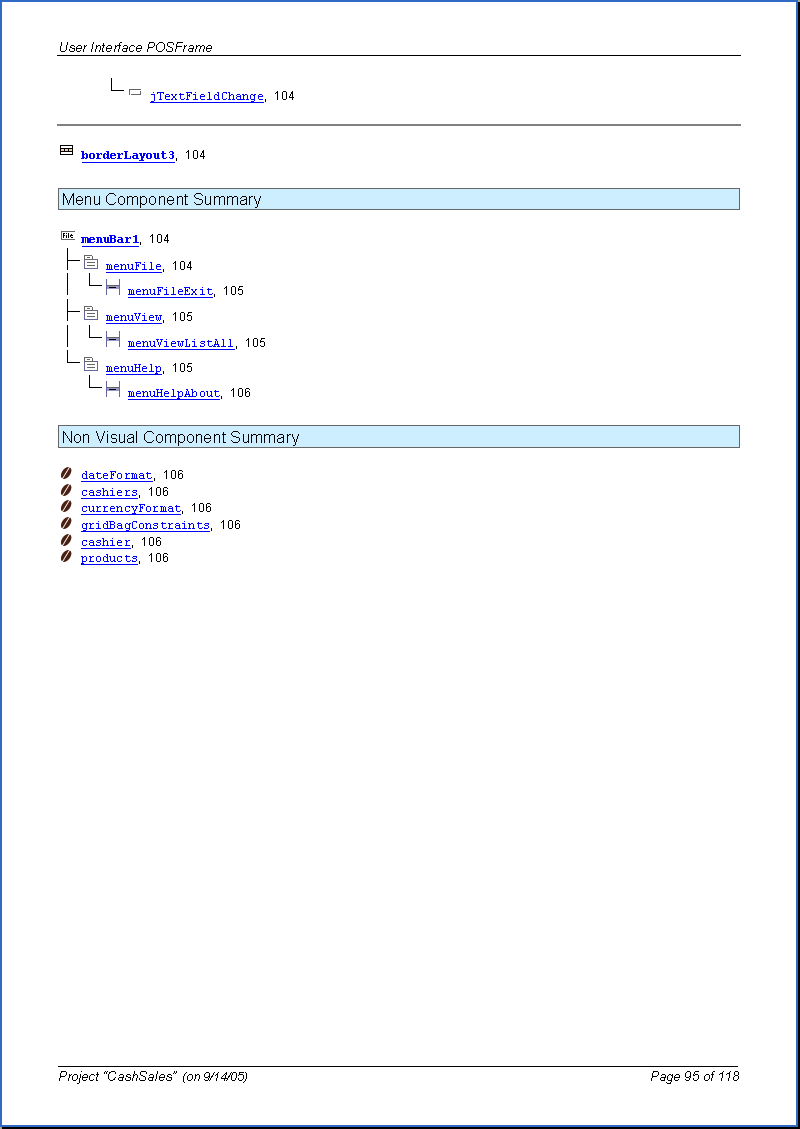Open the products link
The image size is (800, 1129).
tap(109, 558)
